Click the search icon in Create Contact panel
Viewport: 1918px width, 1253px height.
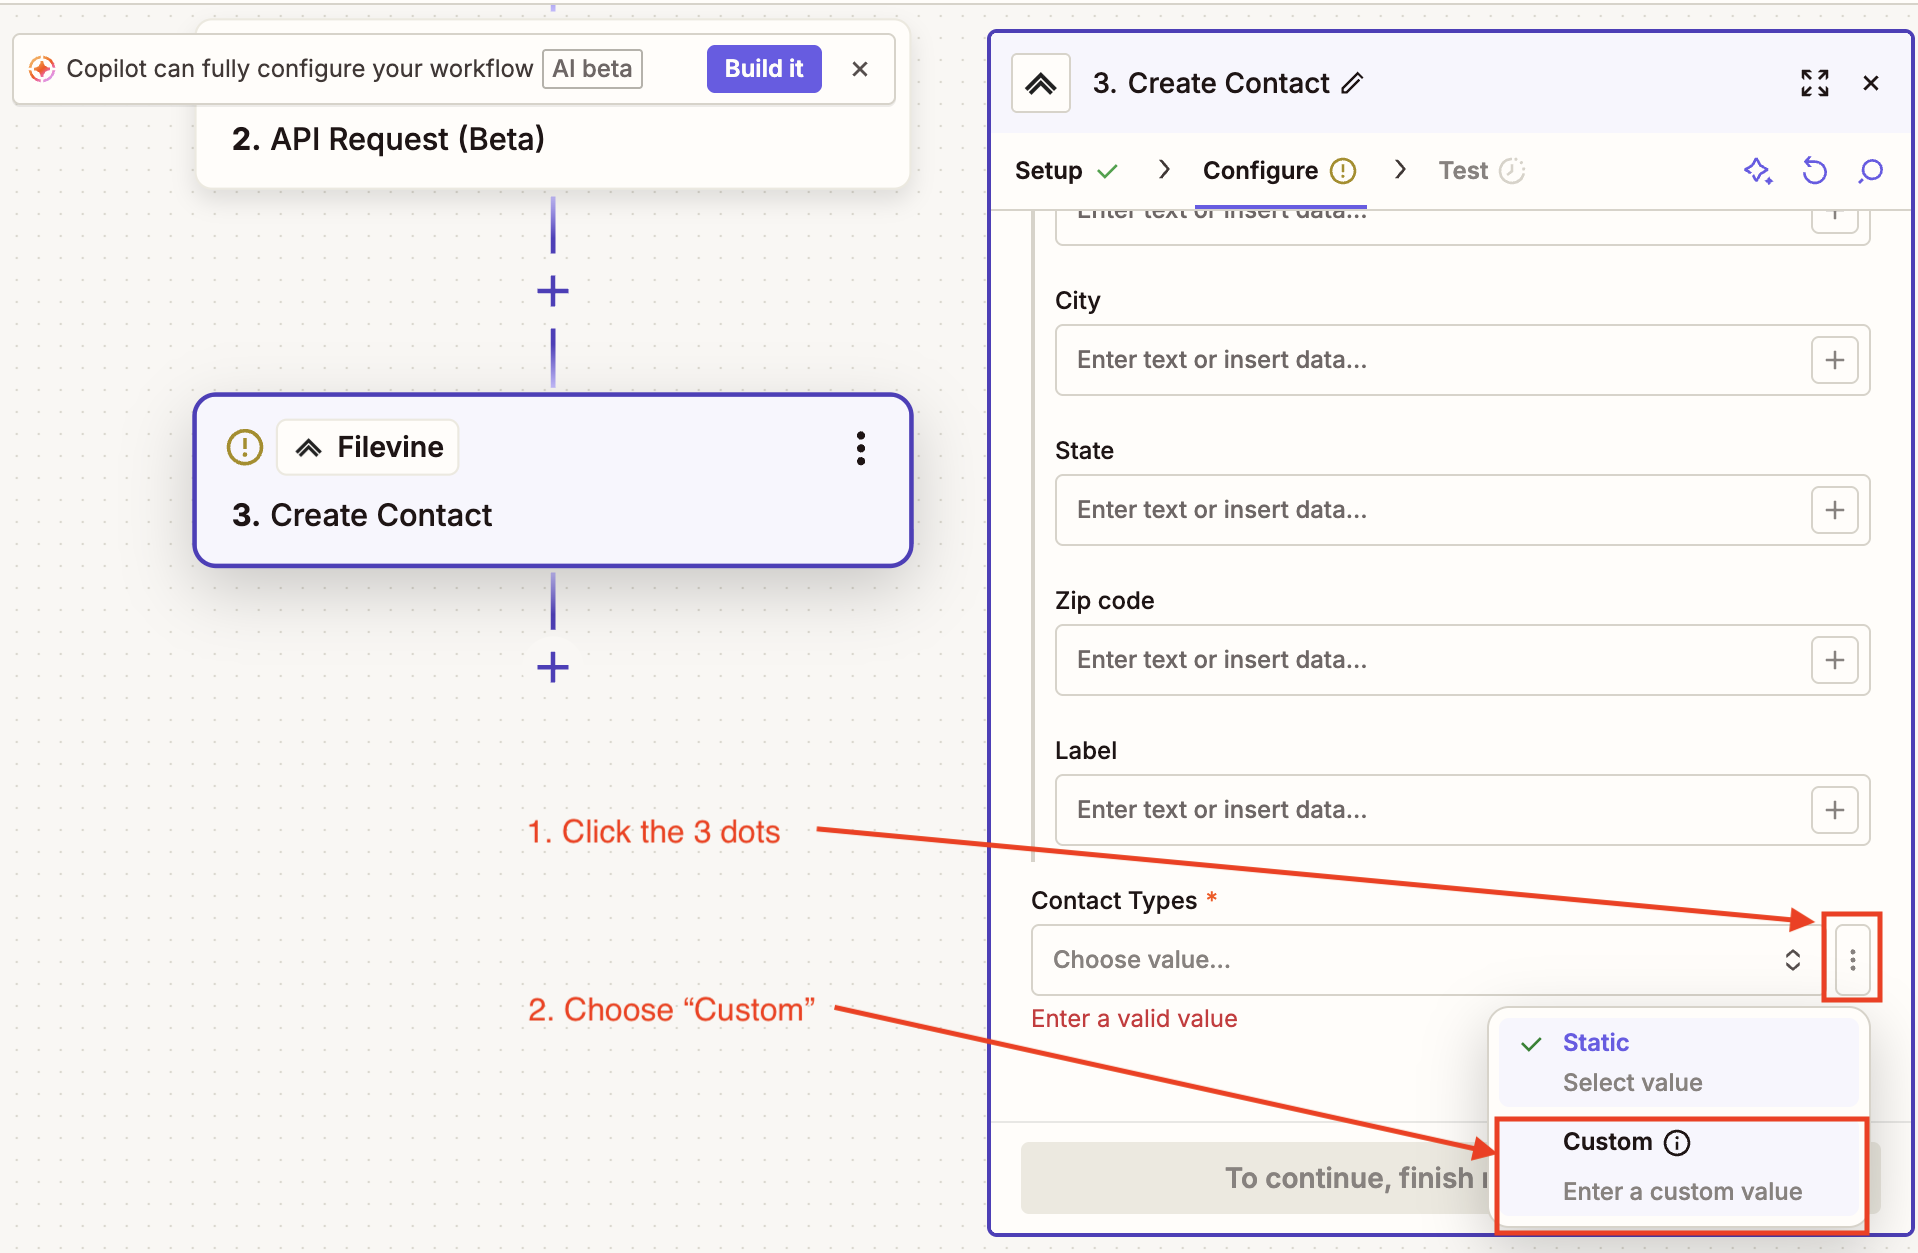pos(1869,171)
